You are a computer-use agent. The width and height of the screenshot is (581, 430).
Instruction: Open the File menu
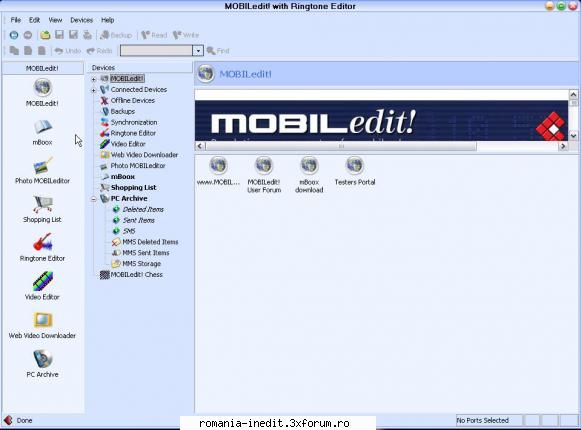coord(16,20)
